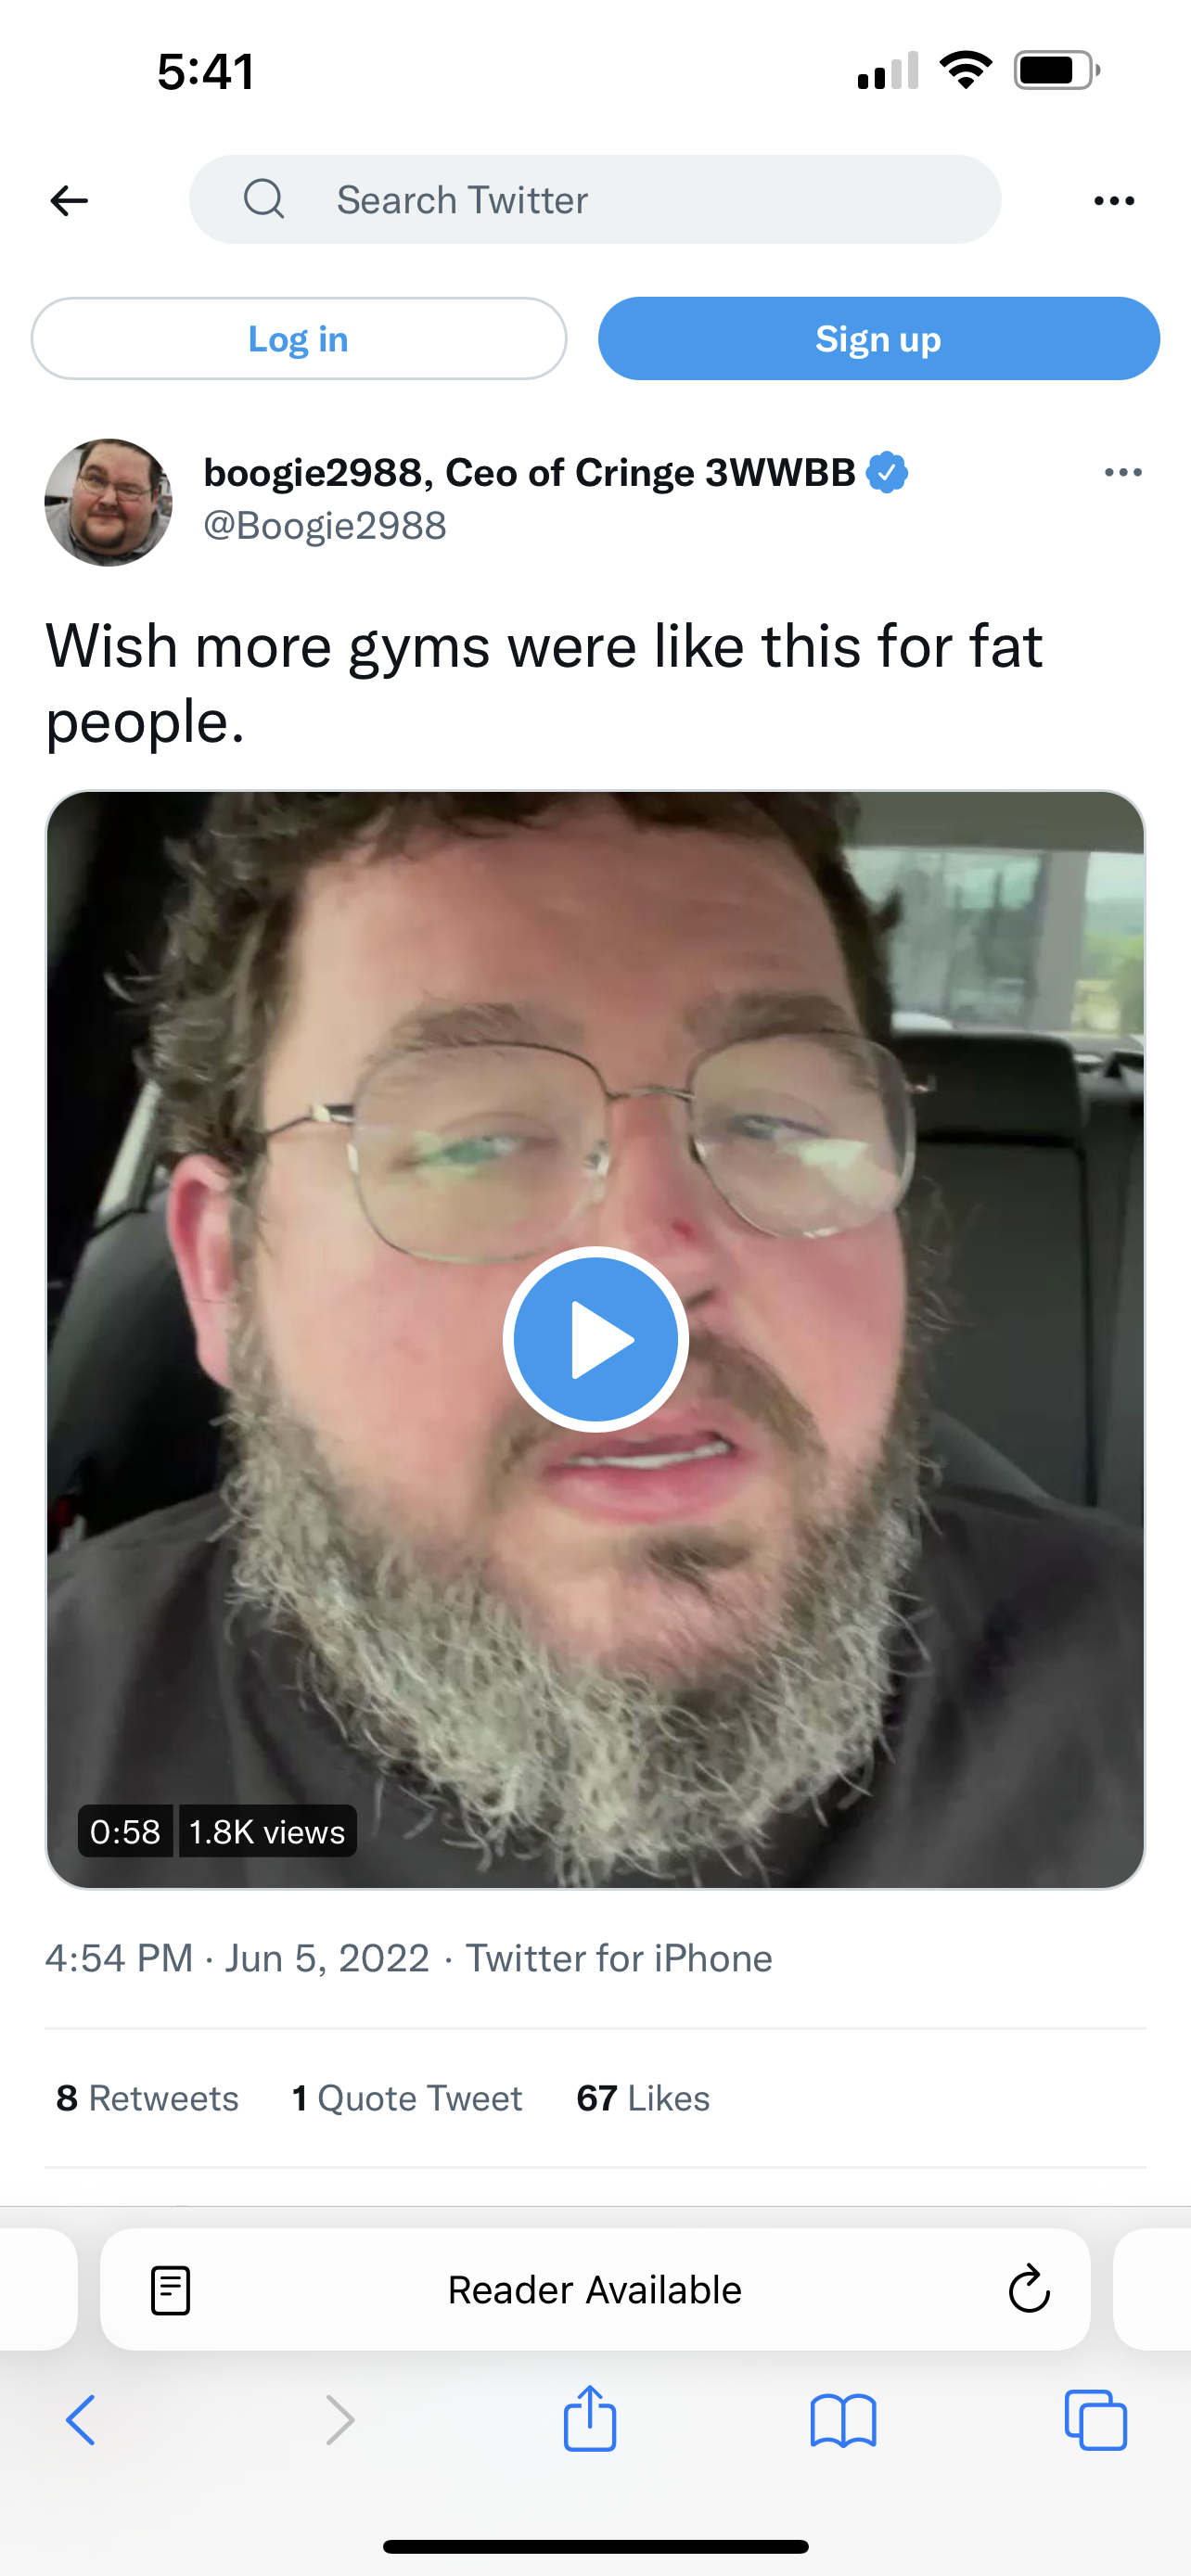Screen dimensions: 1191x2576
Task: Open boogie2988's profile avatar
Action: (x=108, y=502)
